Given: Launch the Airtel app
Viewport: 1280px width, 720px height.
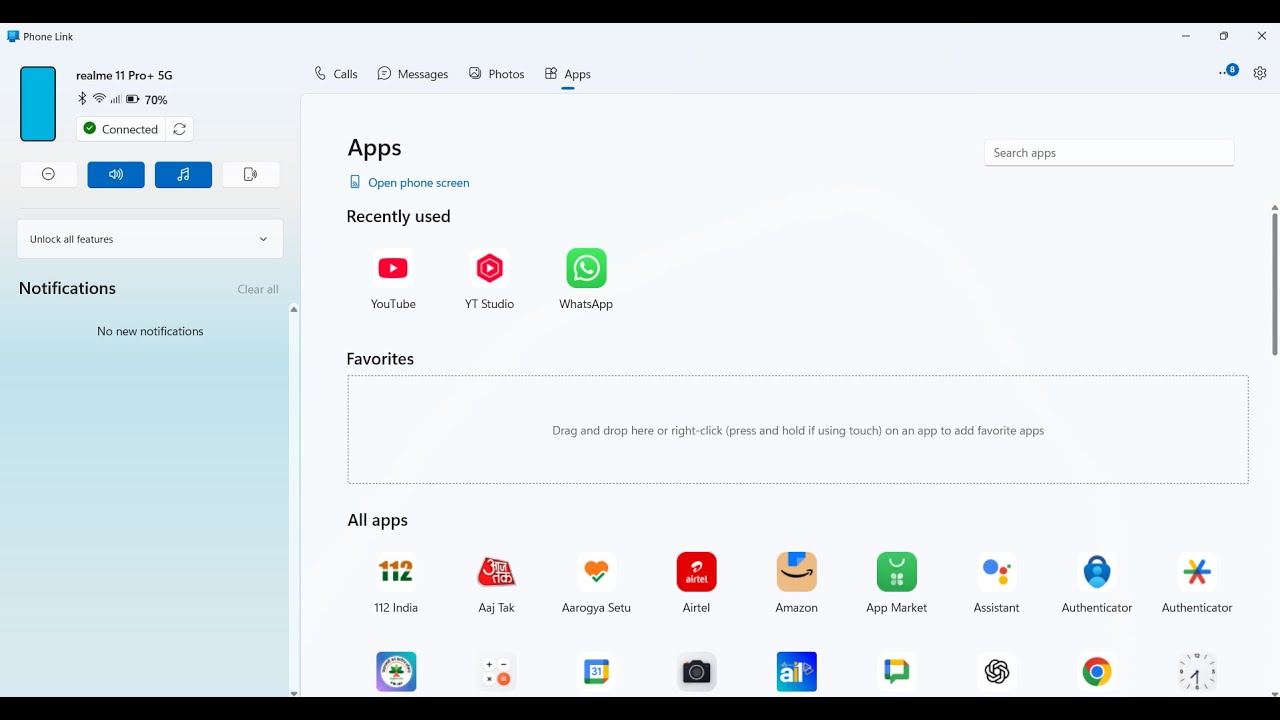Looking at the screenshot, I should [x=696, y=583].
